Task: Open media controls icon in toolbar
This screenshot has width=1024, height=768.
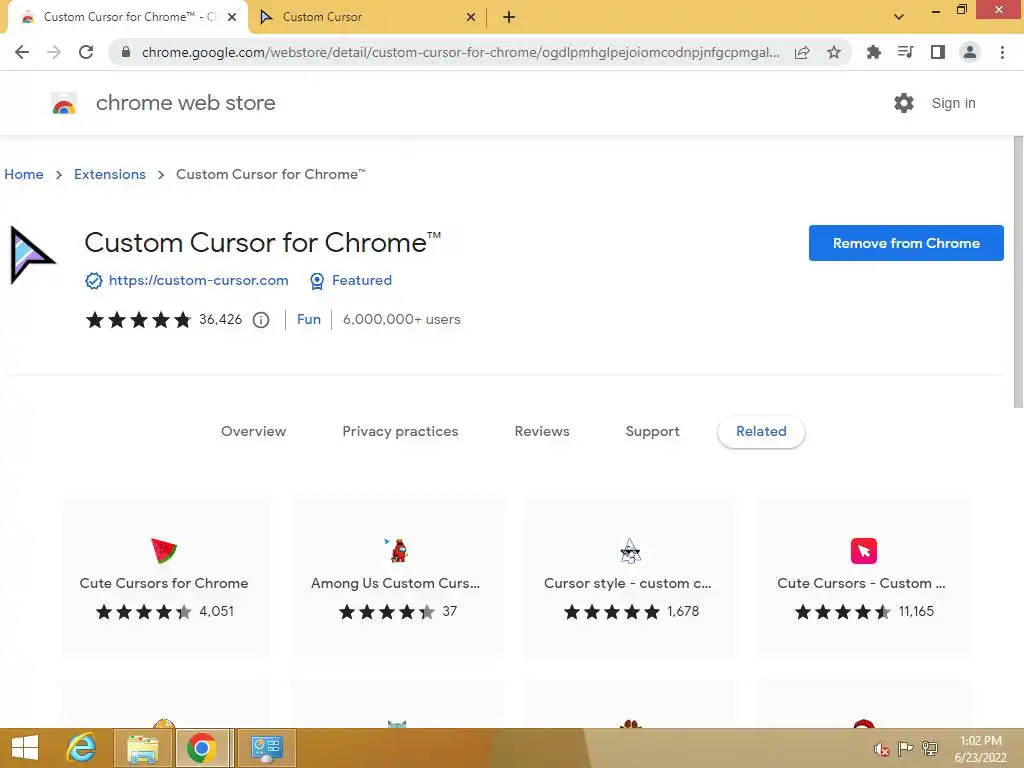Action: click(905, 52)
